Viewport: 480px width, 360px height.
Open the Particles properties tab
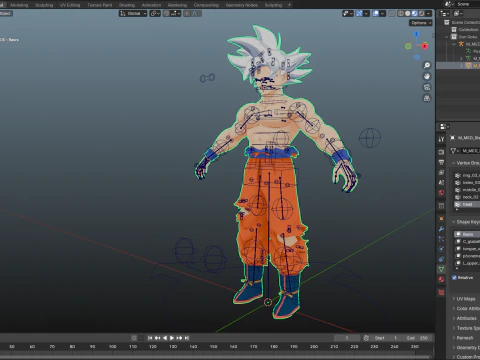441,239
